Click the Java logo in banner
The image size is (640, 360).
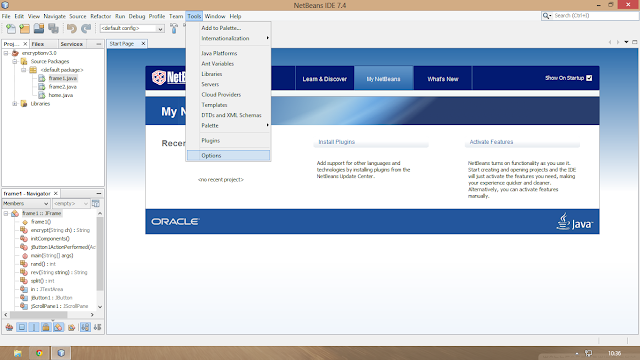pos(574,222)
